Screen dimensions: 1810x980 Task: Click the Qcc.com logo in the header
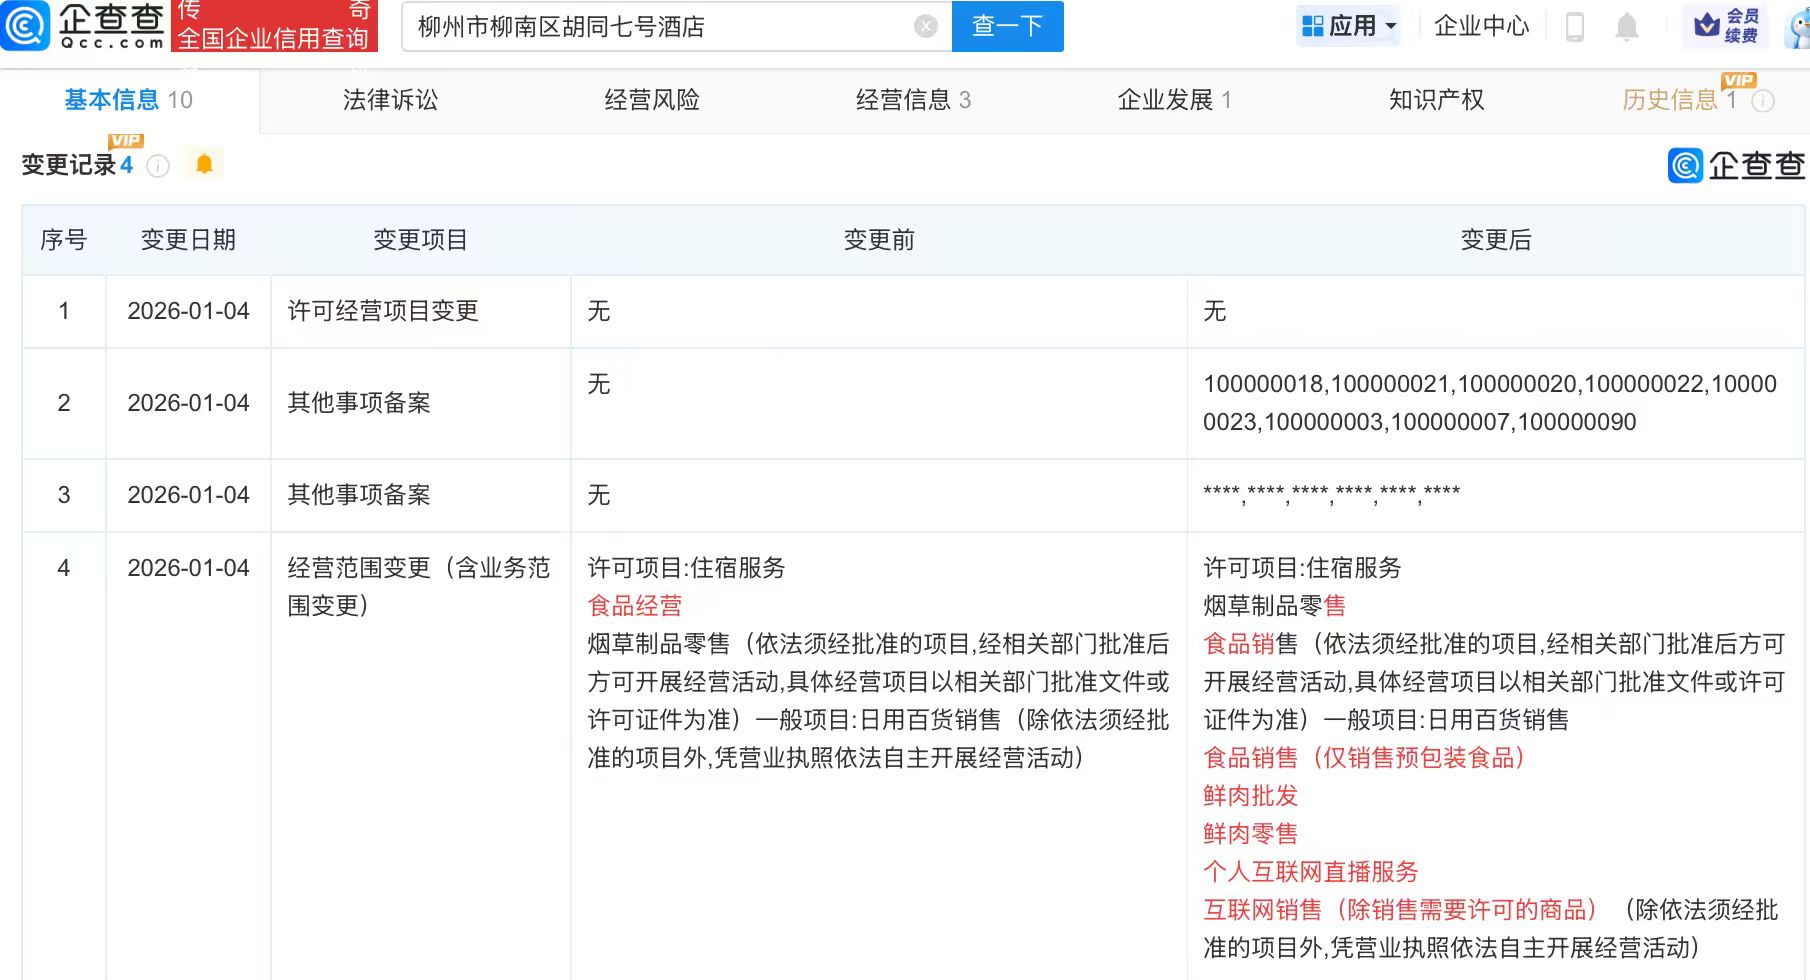tap(84, 26)
